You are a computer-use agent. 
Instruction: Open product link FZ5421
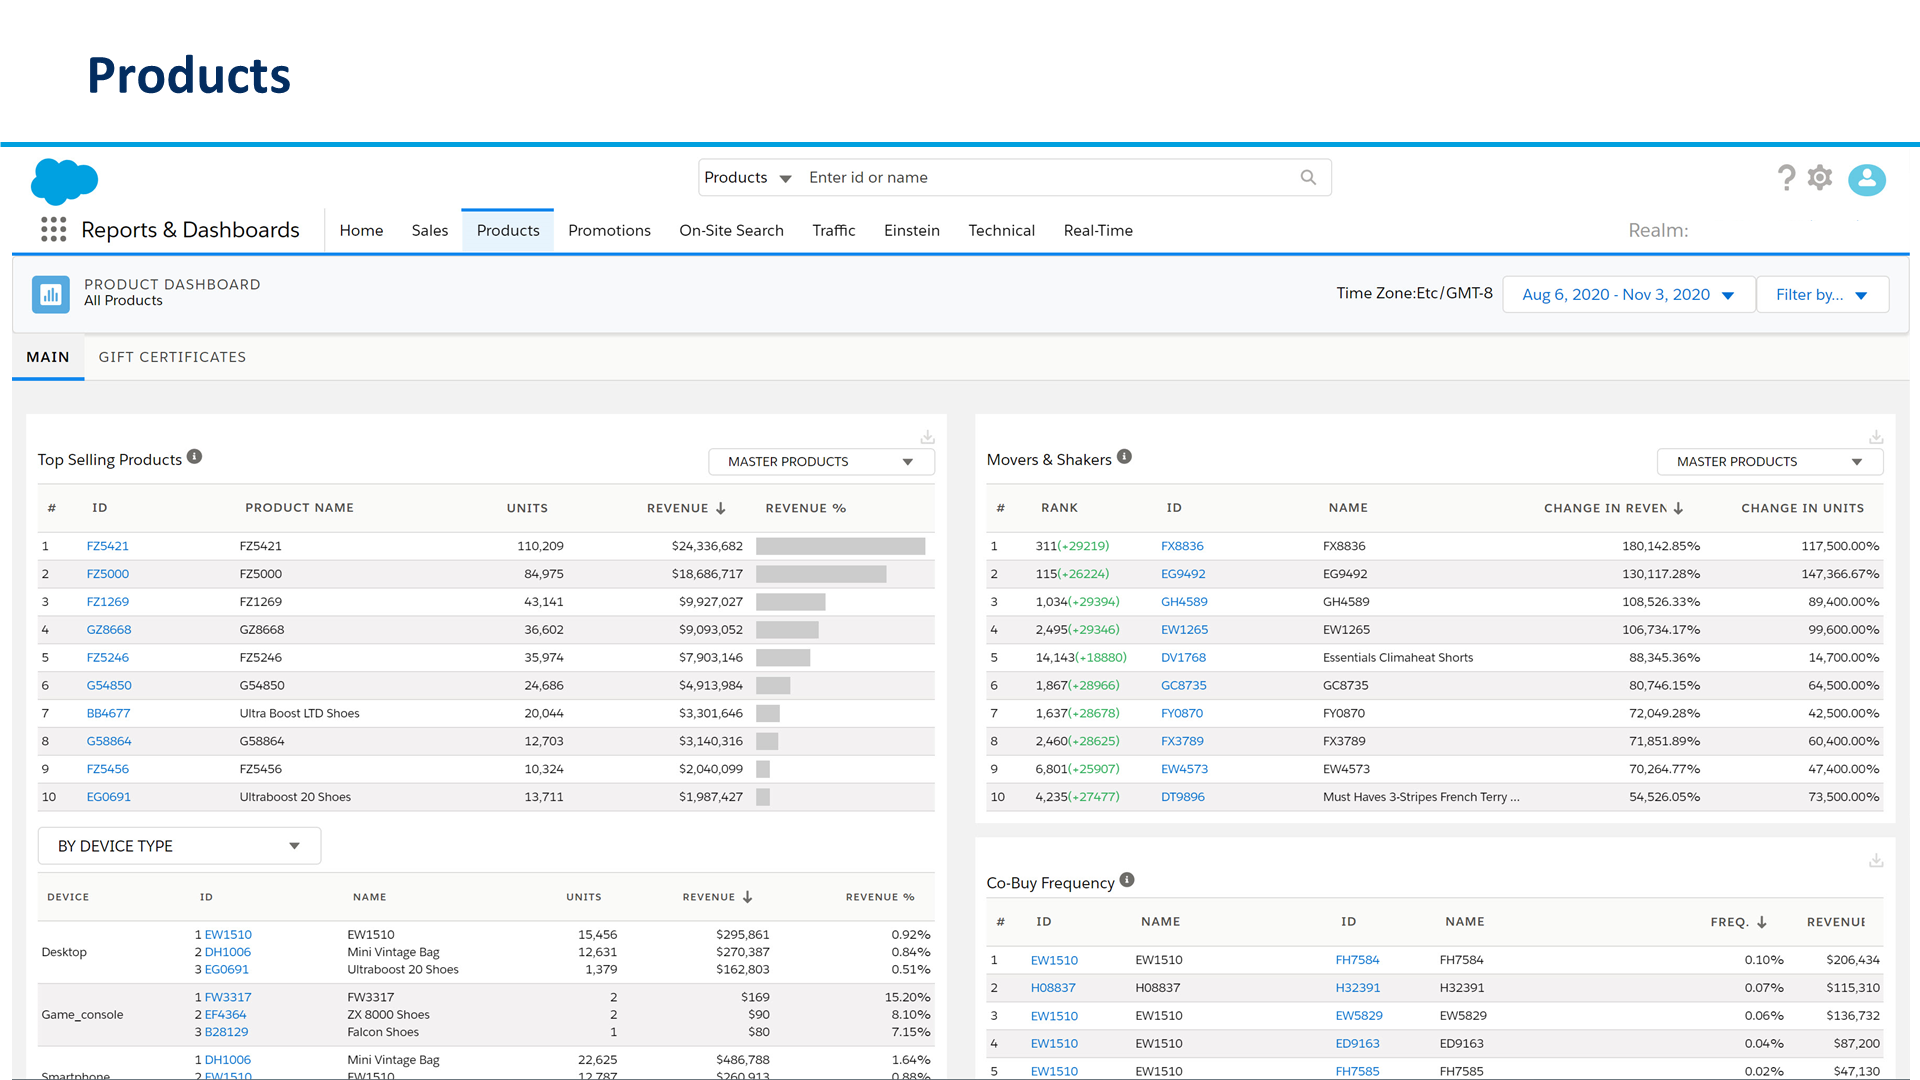tap(108, 546)
